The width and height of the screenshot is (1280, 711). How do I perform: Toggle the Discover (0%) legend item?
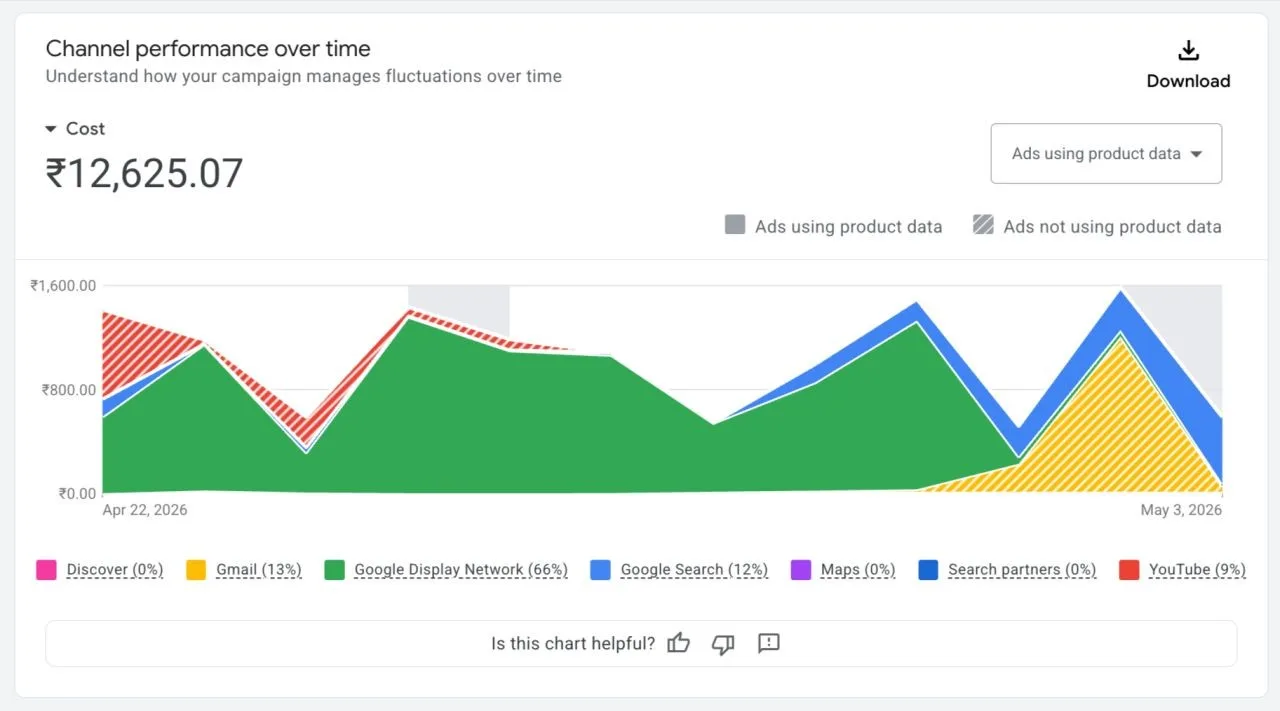point(100,570)
